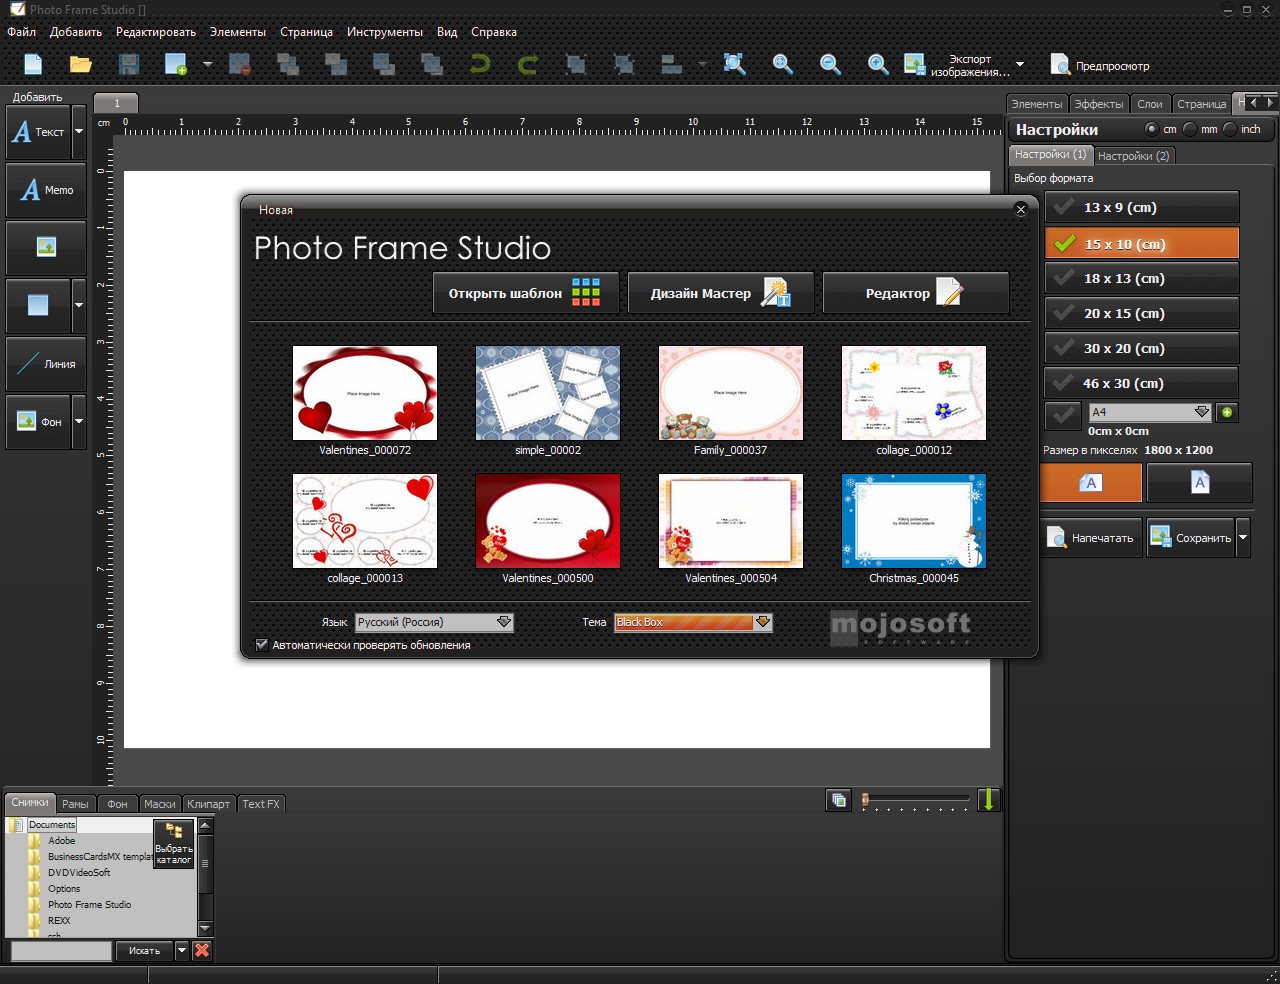1280x984 pixels.
Task: Expand dropdown arrow next to Текст tool
Action: click(x=79, y=132)
